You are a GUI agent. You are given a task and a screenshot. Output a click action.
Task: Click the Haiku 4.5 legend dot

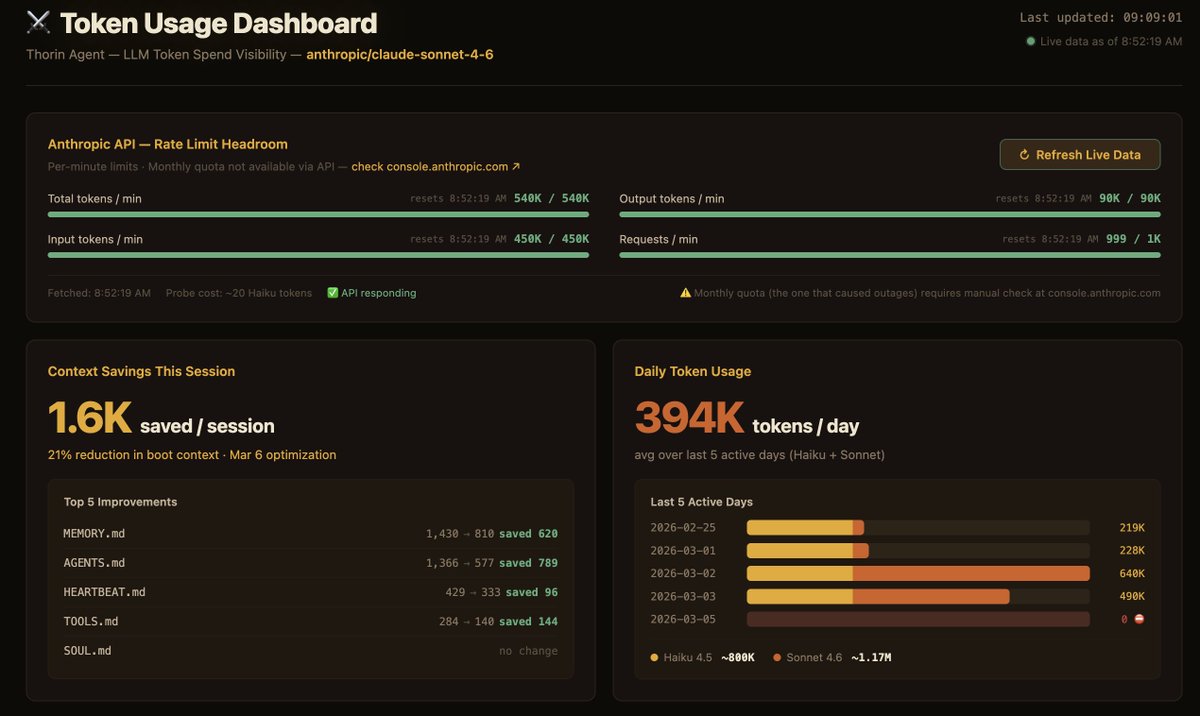coord(654,657)
